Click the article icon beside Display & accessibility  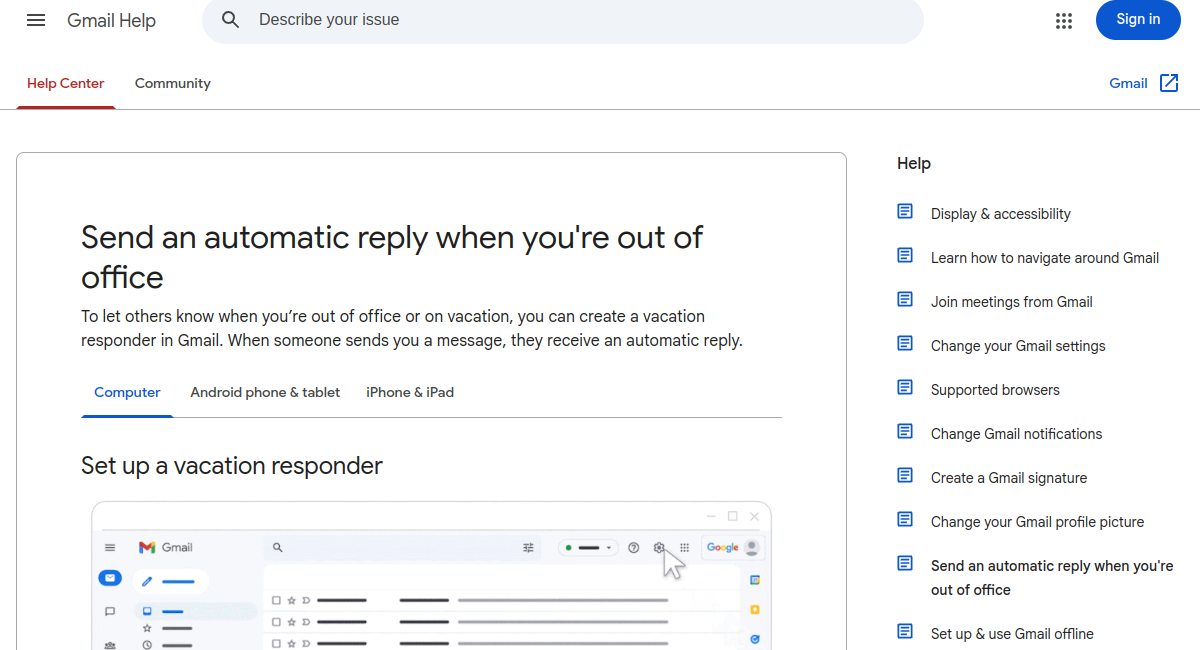(x=905, y=212)
